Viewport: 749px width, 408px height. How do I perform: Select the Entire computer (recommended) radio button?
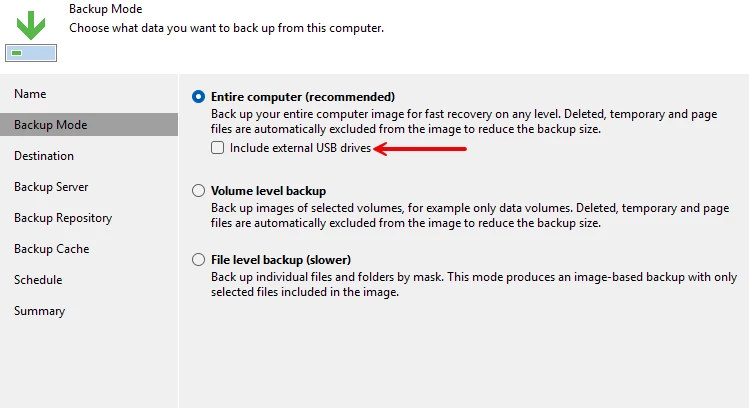198,97
